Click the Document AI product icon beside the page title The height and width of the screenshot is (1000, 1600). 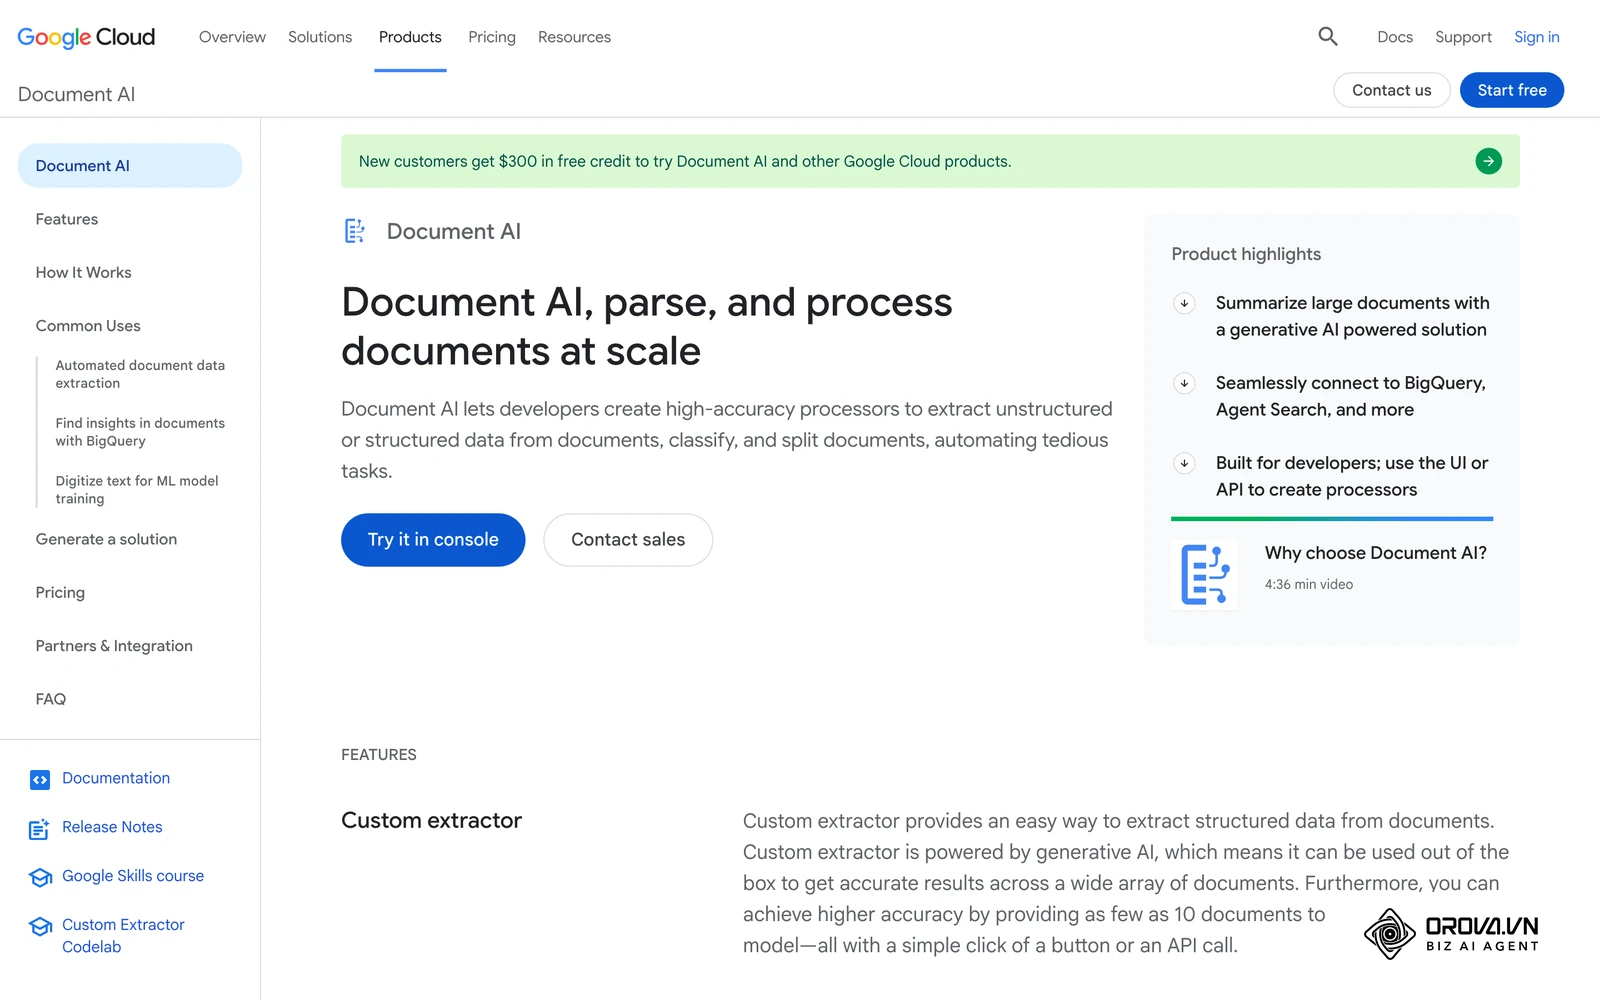pos(355,231)
